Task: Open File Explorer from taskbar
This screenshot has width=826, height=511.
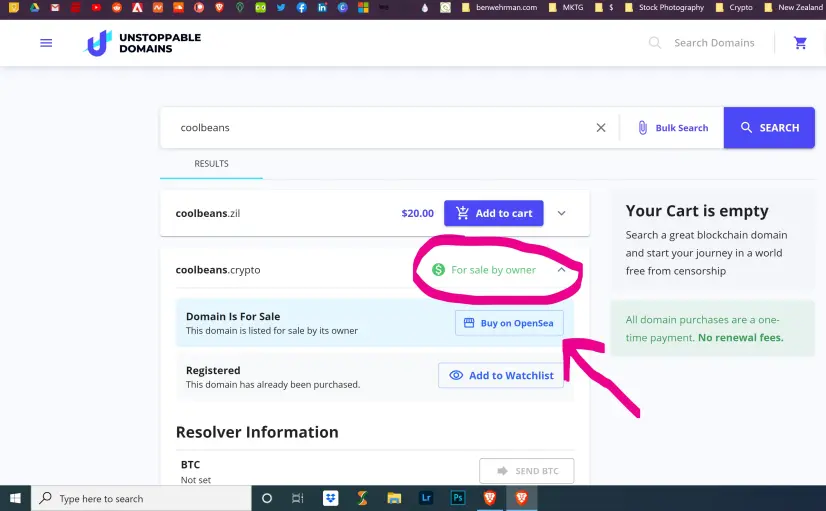Action: pos(394,498)
